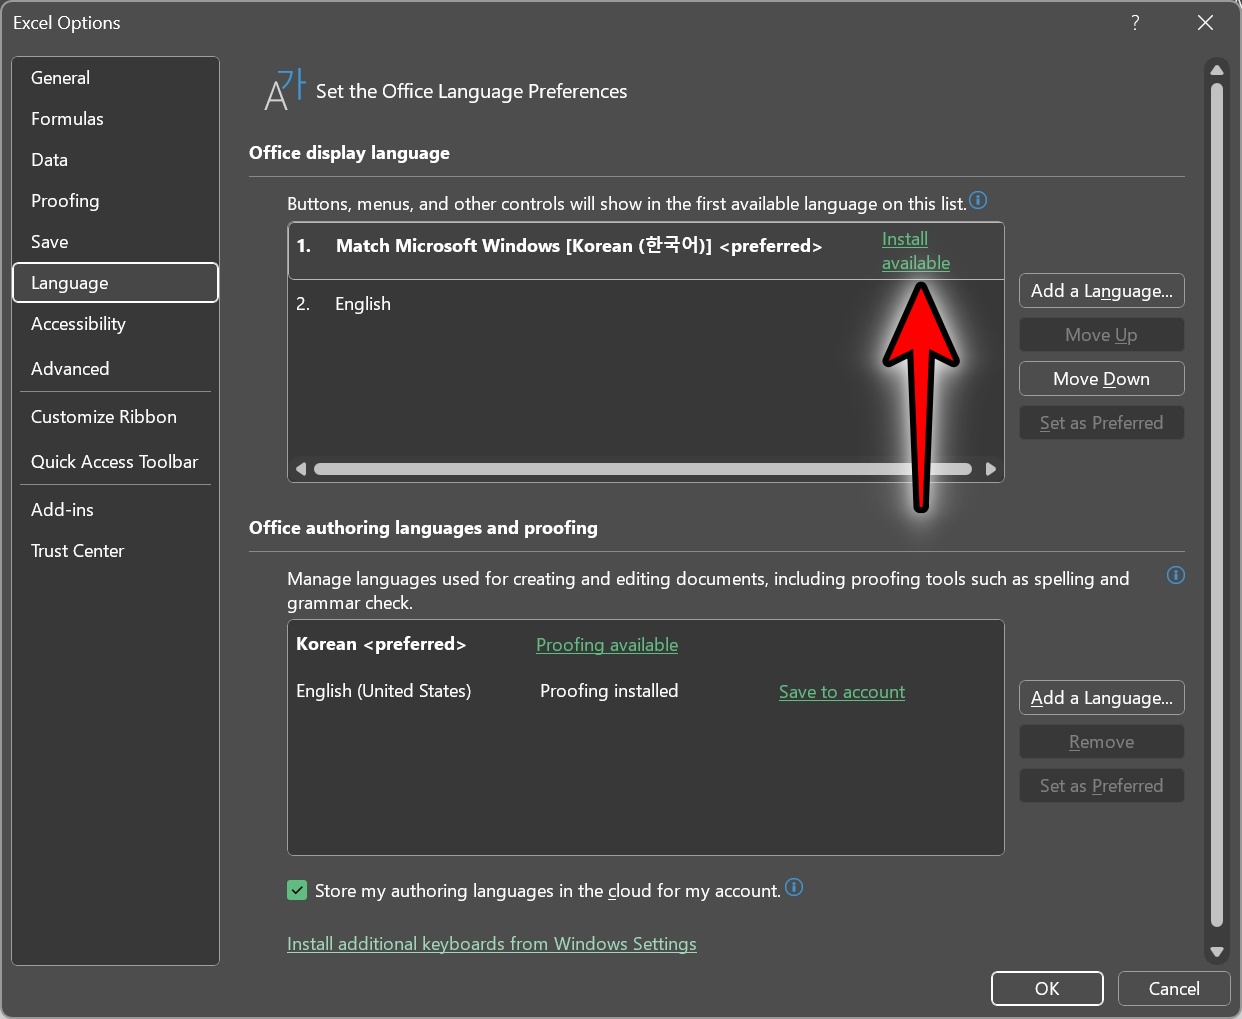
Task: Click the Cancel button
Action: 1174,989
